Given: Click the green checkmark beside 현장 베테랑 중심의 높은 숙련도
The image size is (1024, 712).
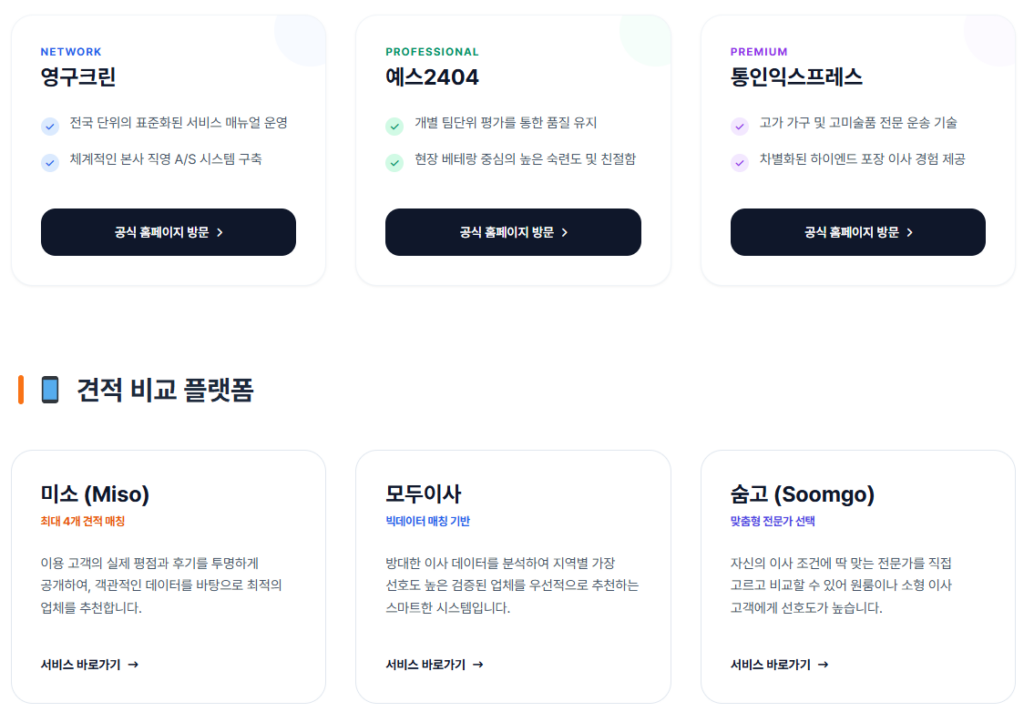Looking at the screenshot, I should 395,161.
